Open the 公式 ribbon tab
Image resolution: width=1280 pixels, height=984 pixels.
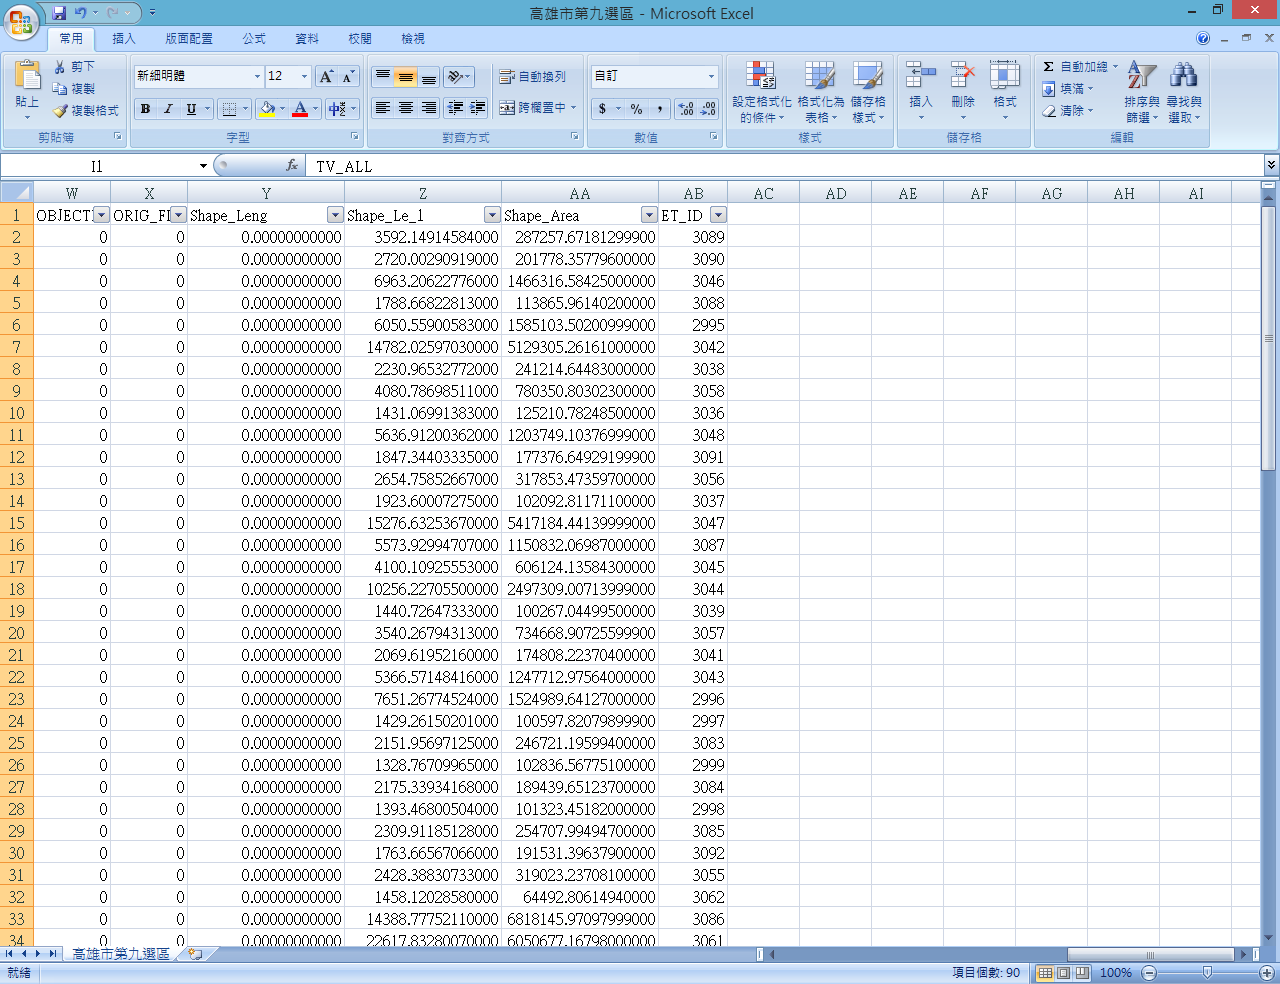(254, 39)
